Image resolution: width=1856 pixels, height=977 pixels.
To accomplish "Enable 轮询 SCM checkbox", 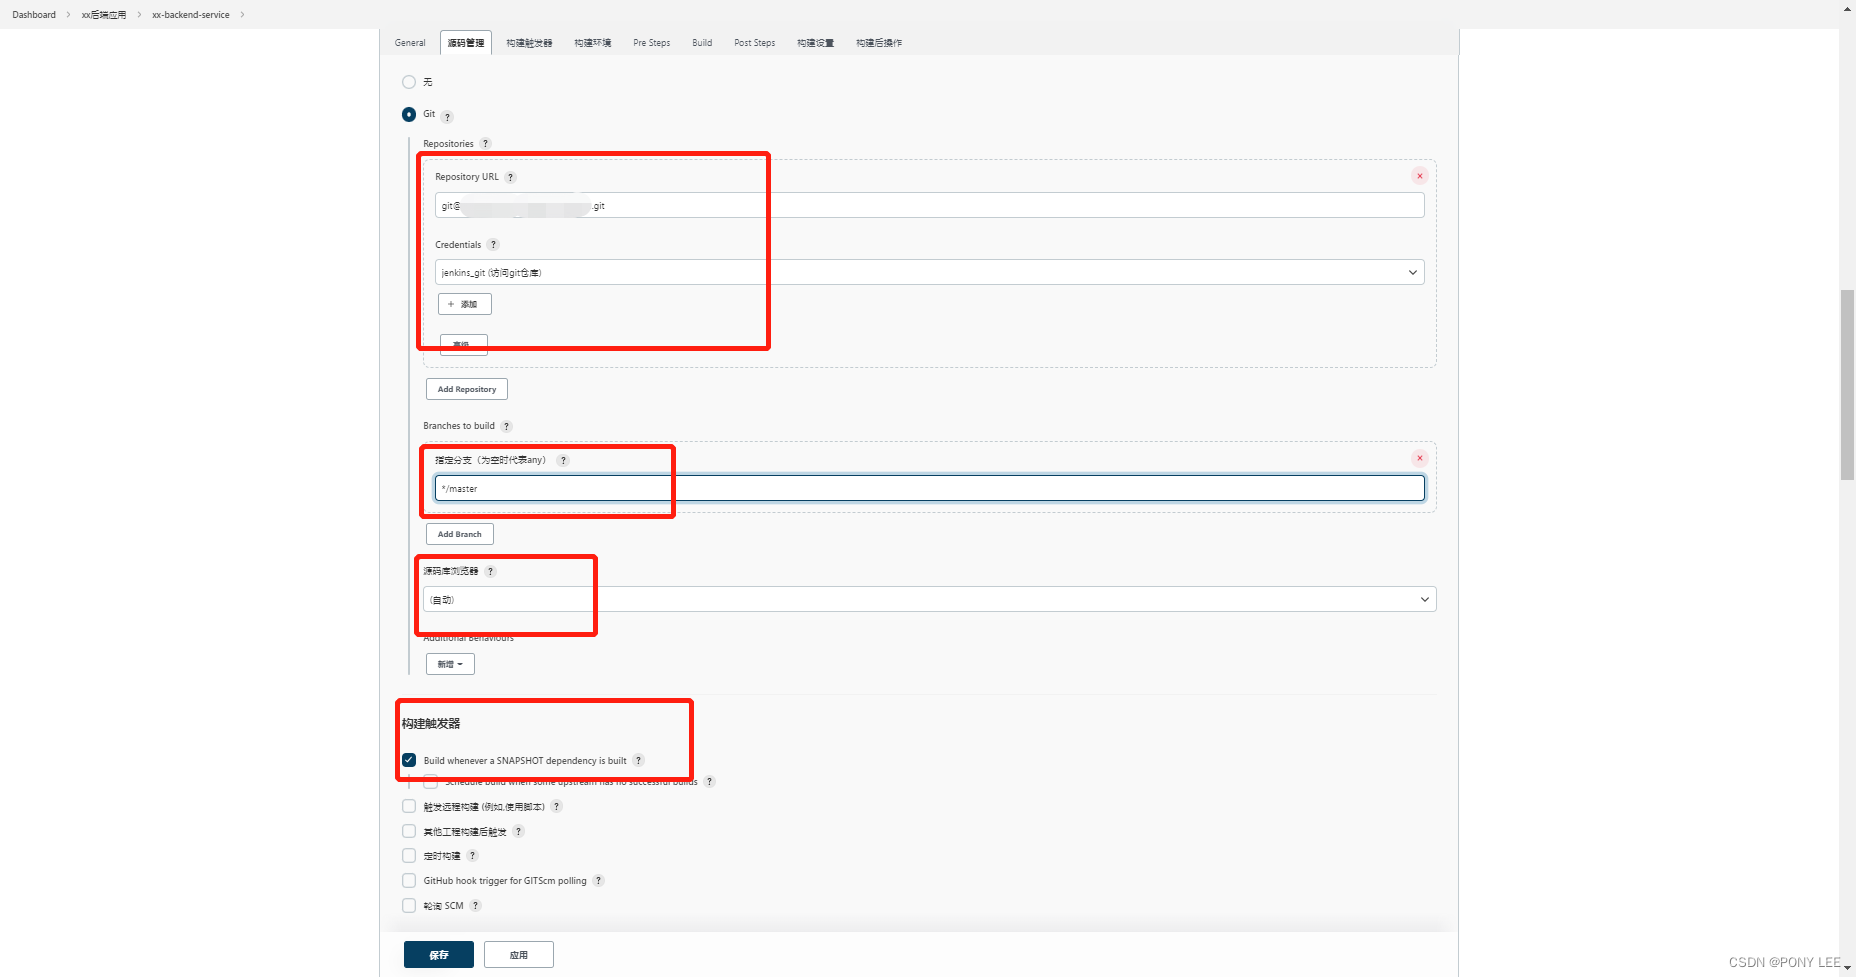I will coord(409,906).
